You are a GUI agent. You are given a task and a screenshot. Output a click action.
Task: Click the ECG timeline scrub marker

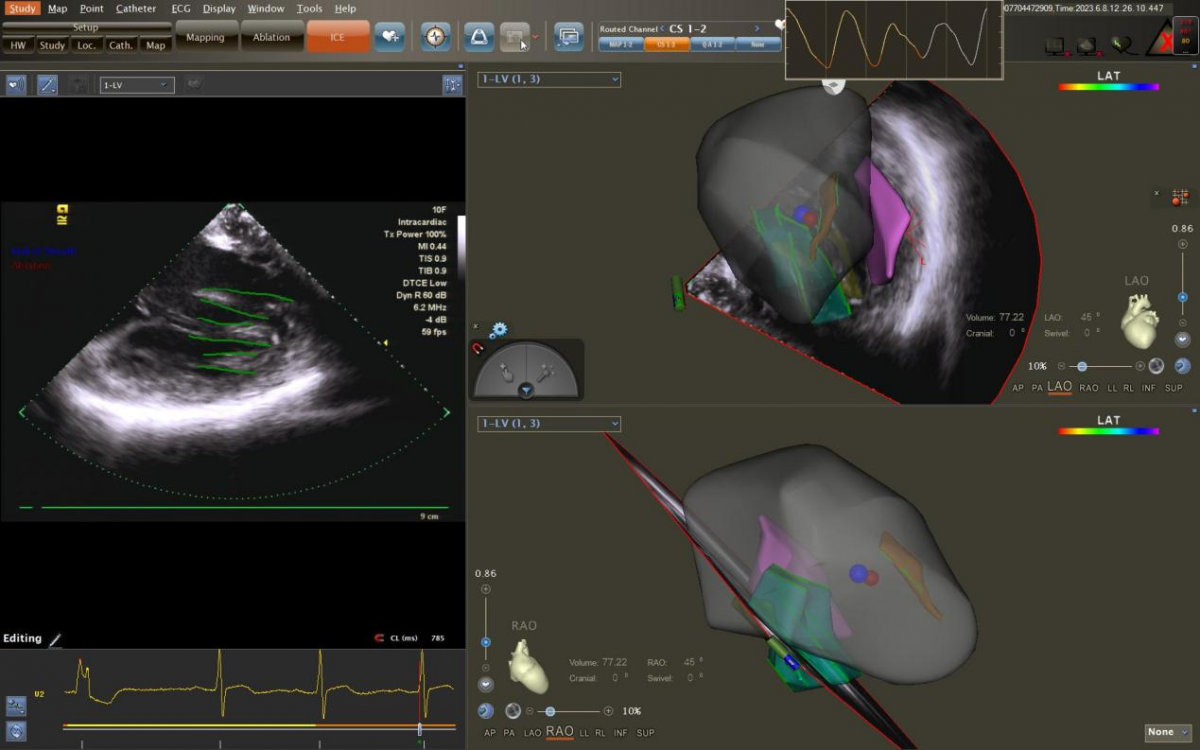click(420, 729)
